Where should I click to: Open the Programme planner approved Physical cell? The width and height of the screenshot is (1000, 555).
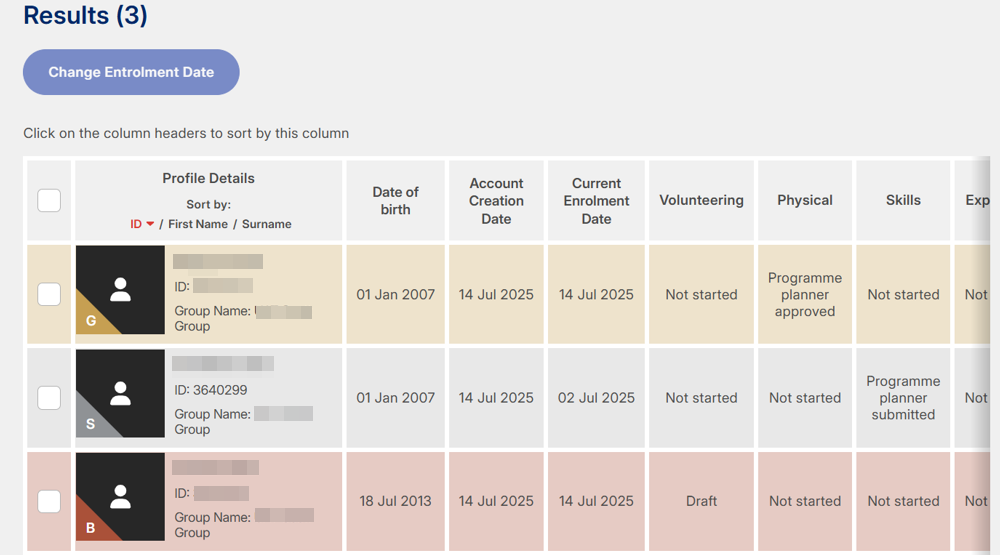pyautogui.click(x=805, y=295)
